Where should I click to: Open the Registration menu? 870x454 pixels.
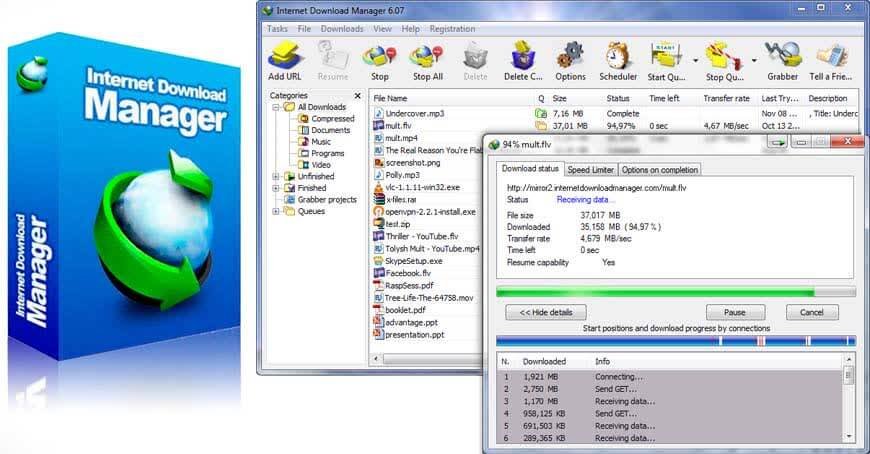pyautogui.click(x=452, y=29)
